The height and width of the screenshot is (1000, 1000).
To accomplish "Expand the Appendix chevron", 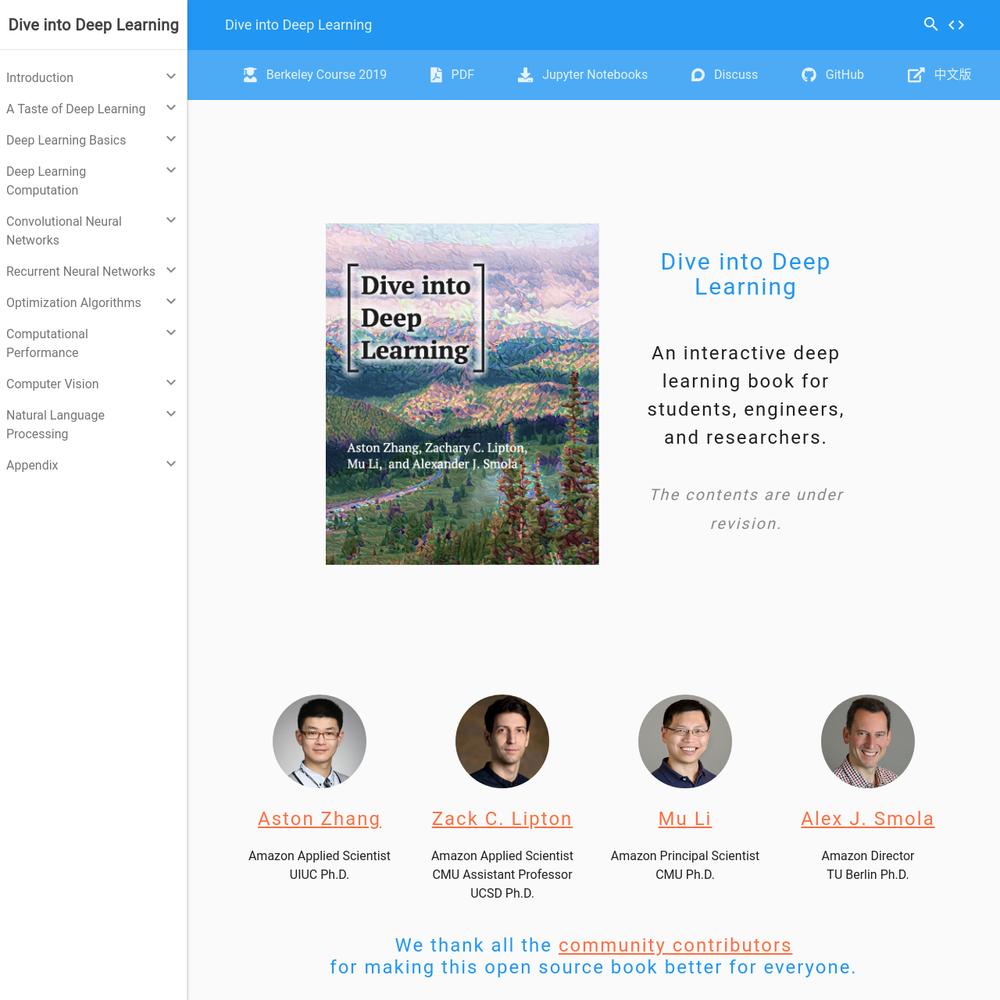I will point(171,464).
